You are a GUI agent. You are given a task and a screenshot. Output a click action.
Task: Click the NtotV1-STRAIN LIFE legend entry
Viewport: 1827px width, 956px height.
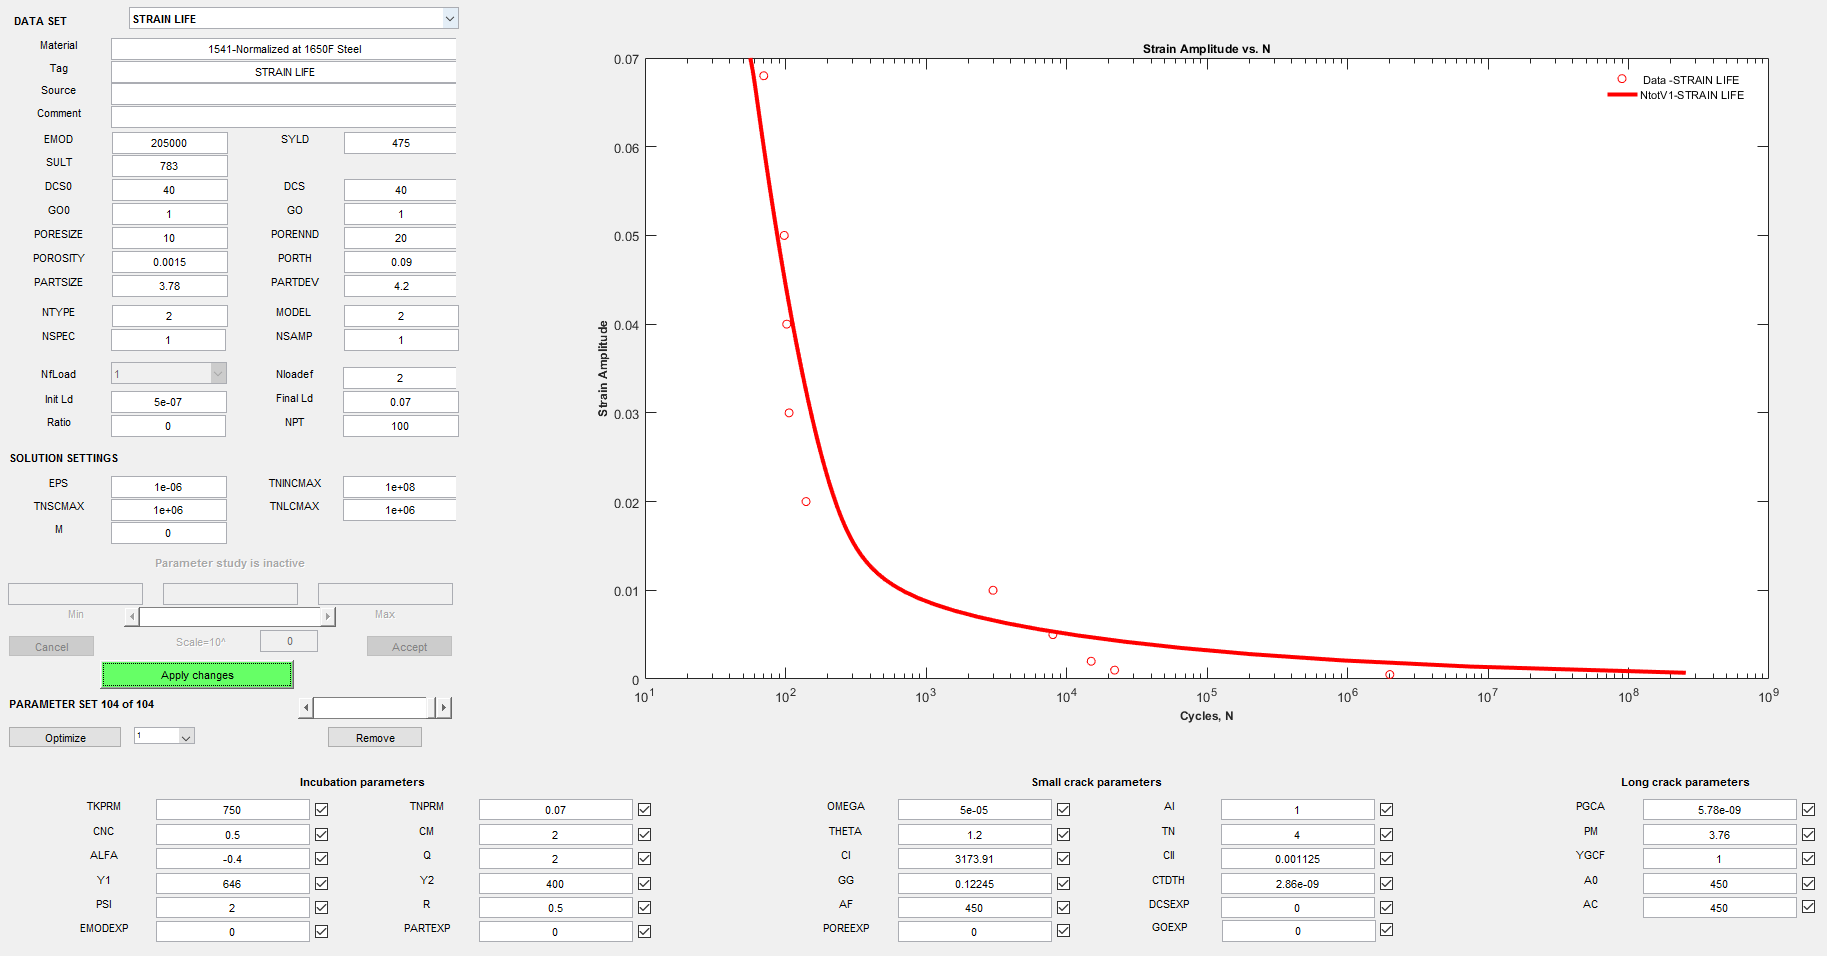click(1690, 95)
